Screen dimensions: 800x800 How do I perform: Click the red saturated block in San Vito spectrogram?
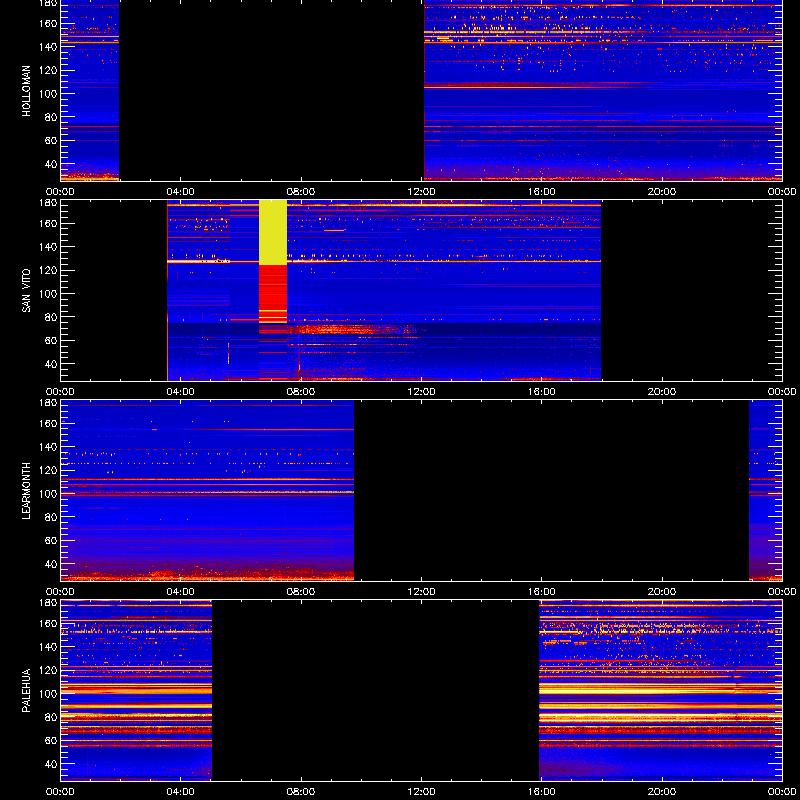273,294
